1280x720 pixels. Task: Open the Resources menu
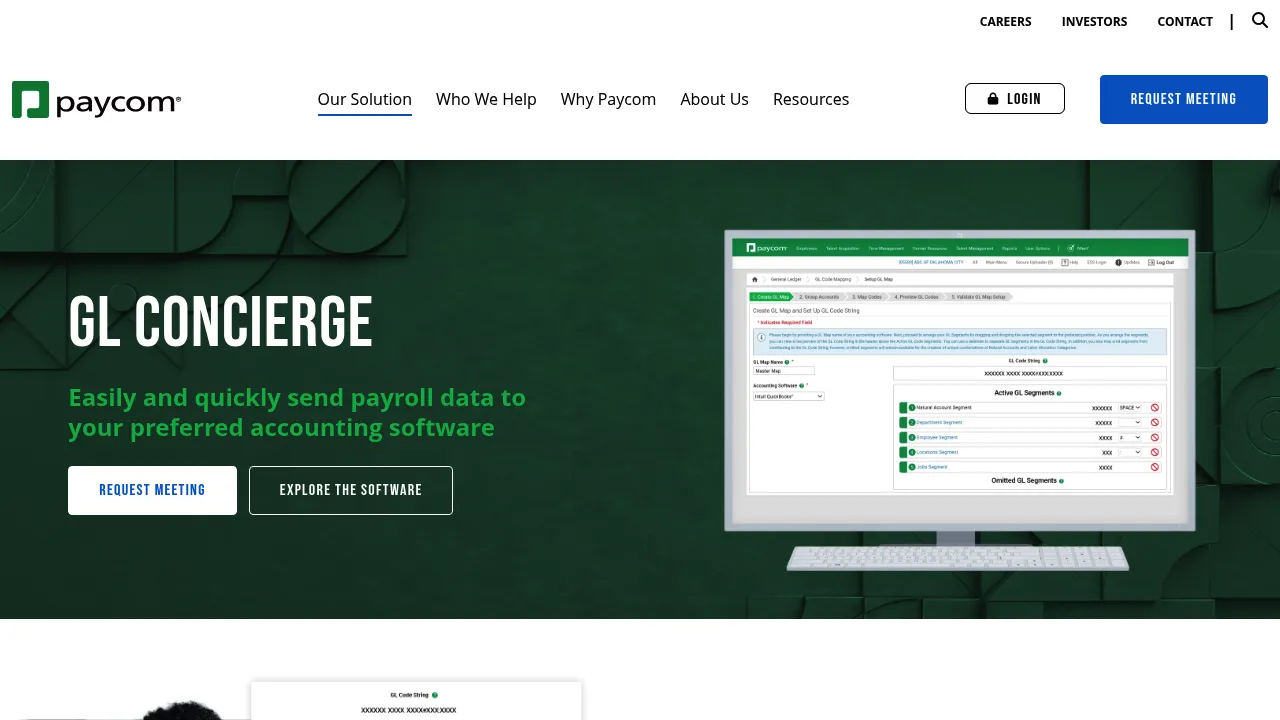(x=811, y=99)
